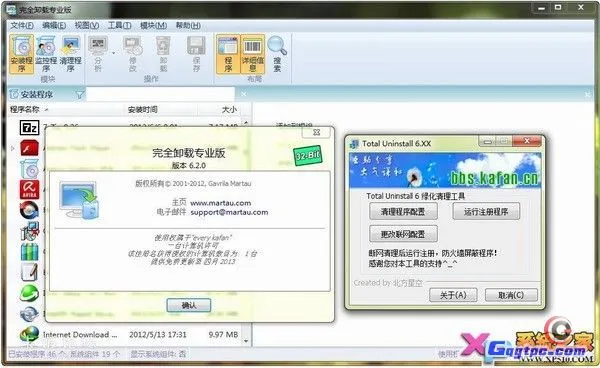Switch to the 清理程序 module
Image resolution: width=600 pixels, height=368 pixels.
coord(70,54)
